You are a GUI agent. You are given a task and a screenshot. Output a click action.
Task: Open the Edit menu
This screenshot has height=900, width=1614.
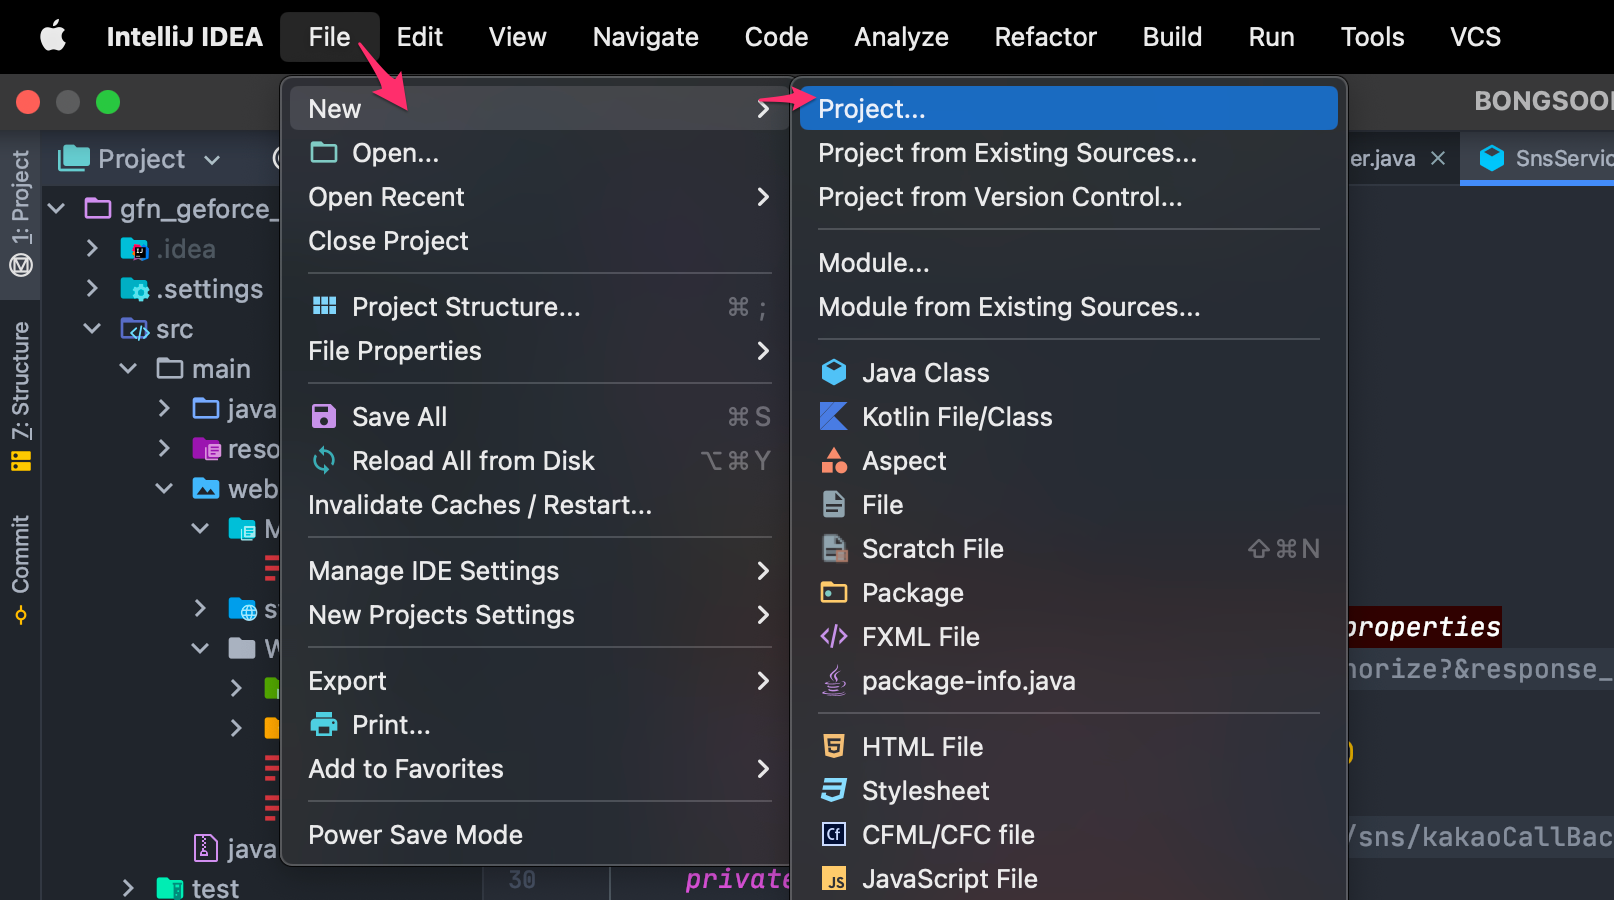(x=419, y=37)
